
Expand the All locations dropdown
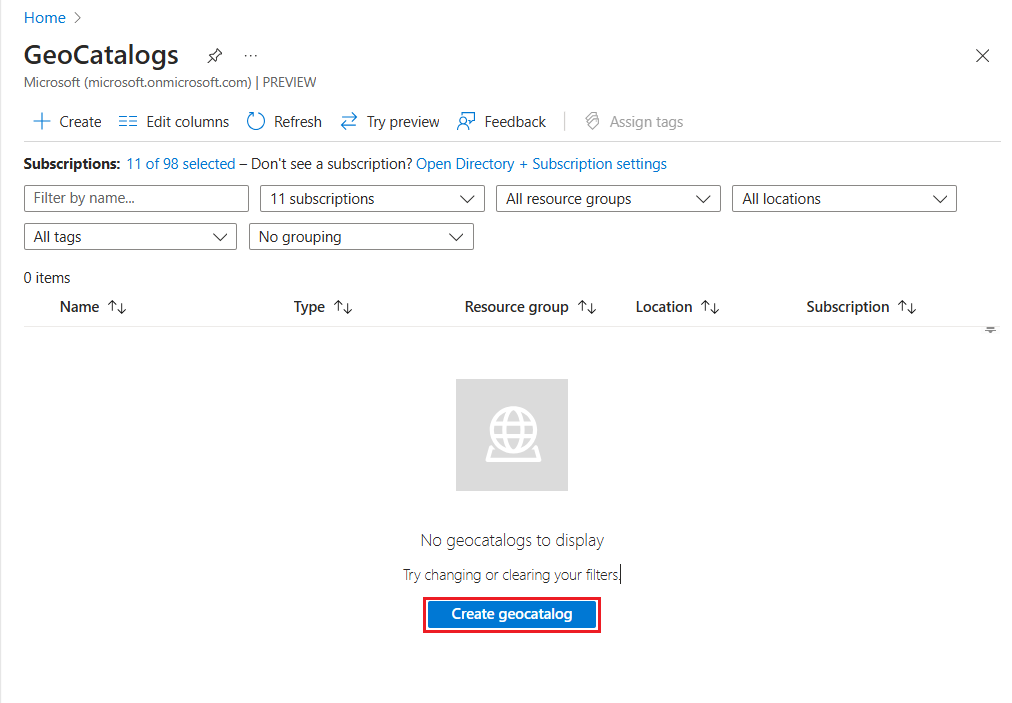(x=844, y=199)
